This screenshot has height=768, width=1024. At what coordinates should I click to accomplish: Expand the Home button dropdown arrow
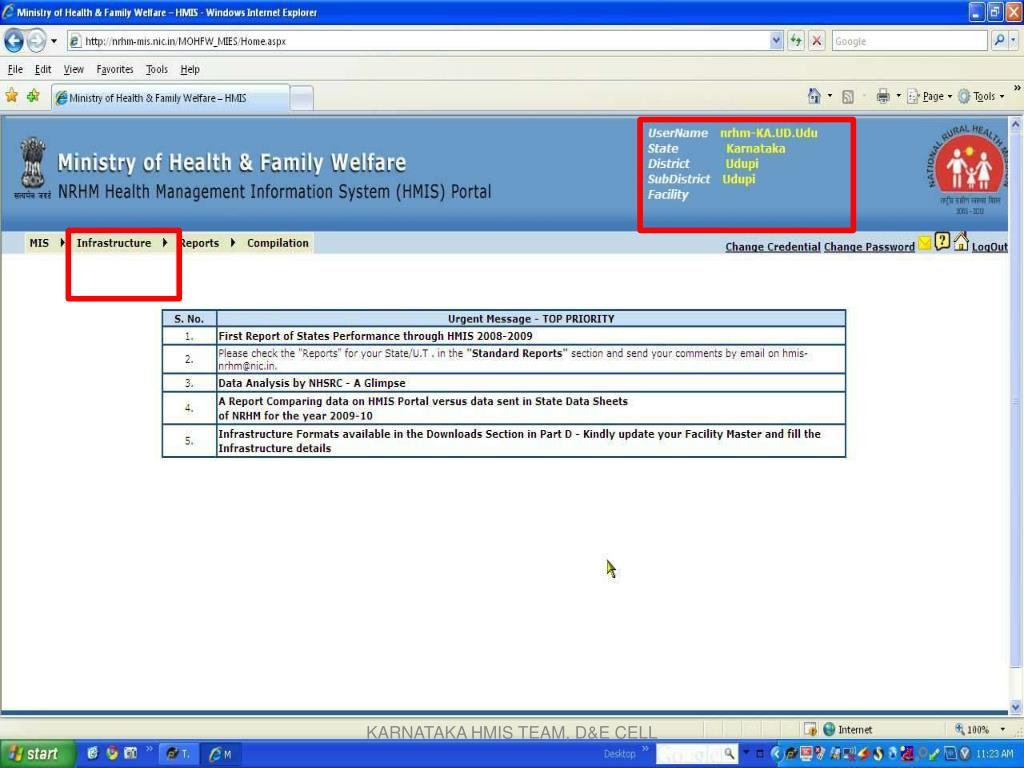[x=829, y=96]
